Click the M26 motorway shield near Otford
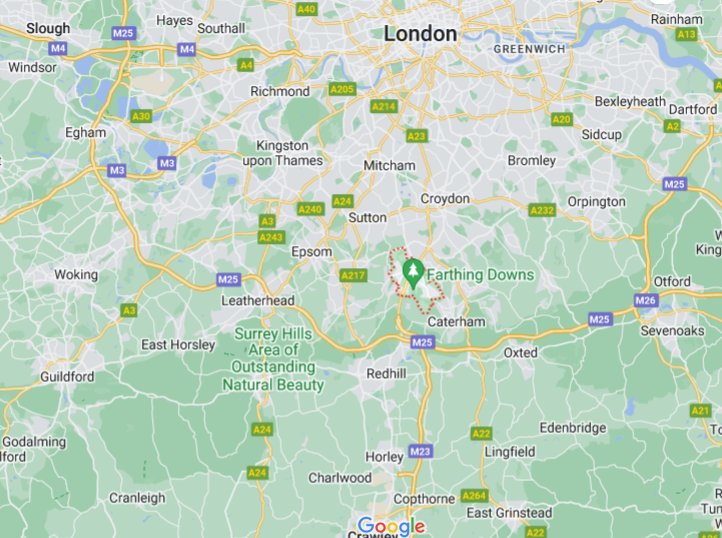The image size is (722, 538). tap(646, 301)
